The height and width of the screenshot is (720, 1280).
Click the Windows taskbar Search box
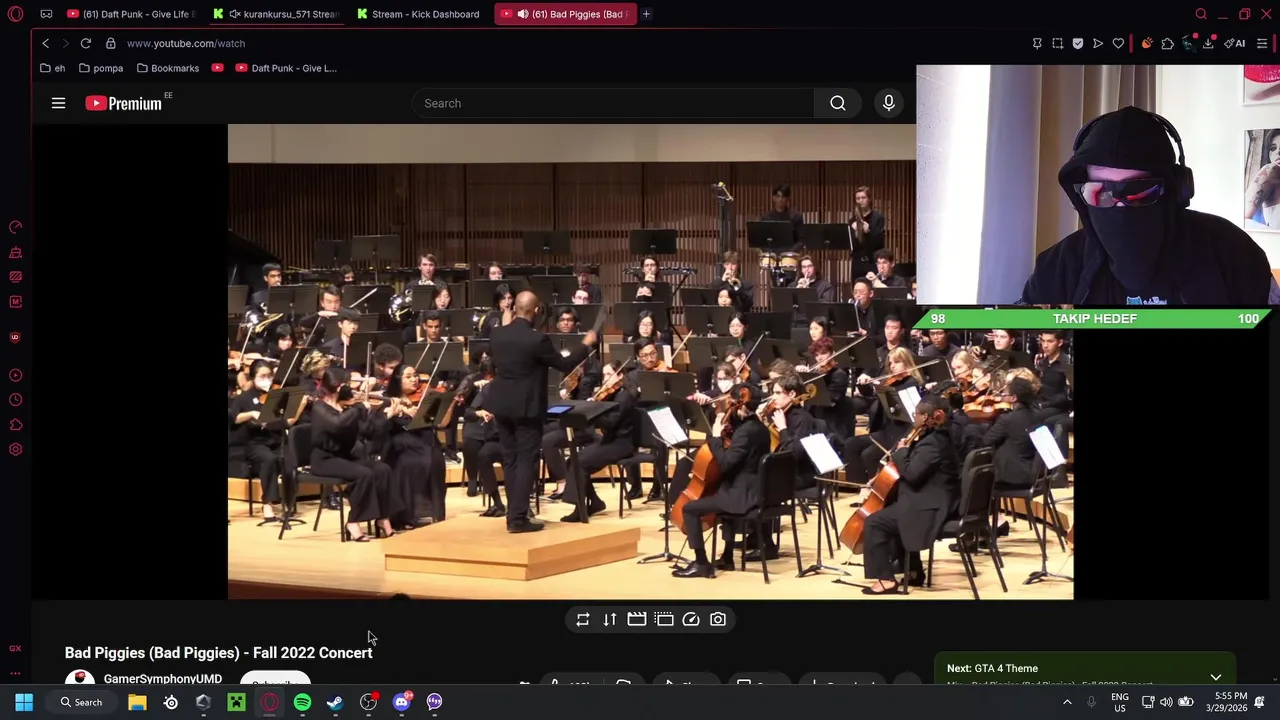click(80, 702)
